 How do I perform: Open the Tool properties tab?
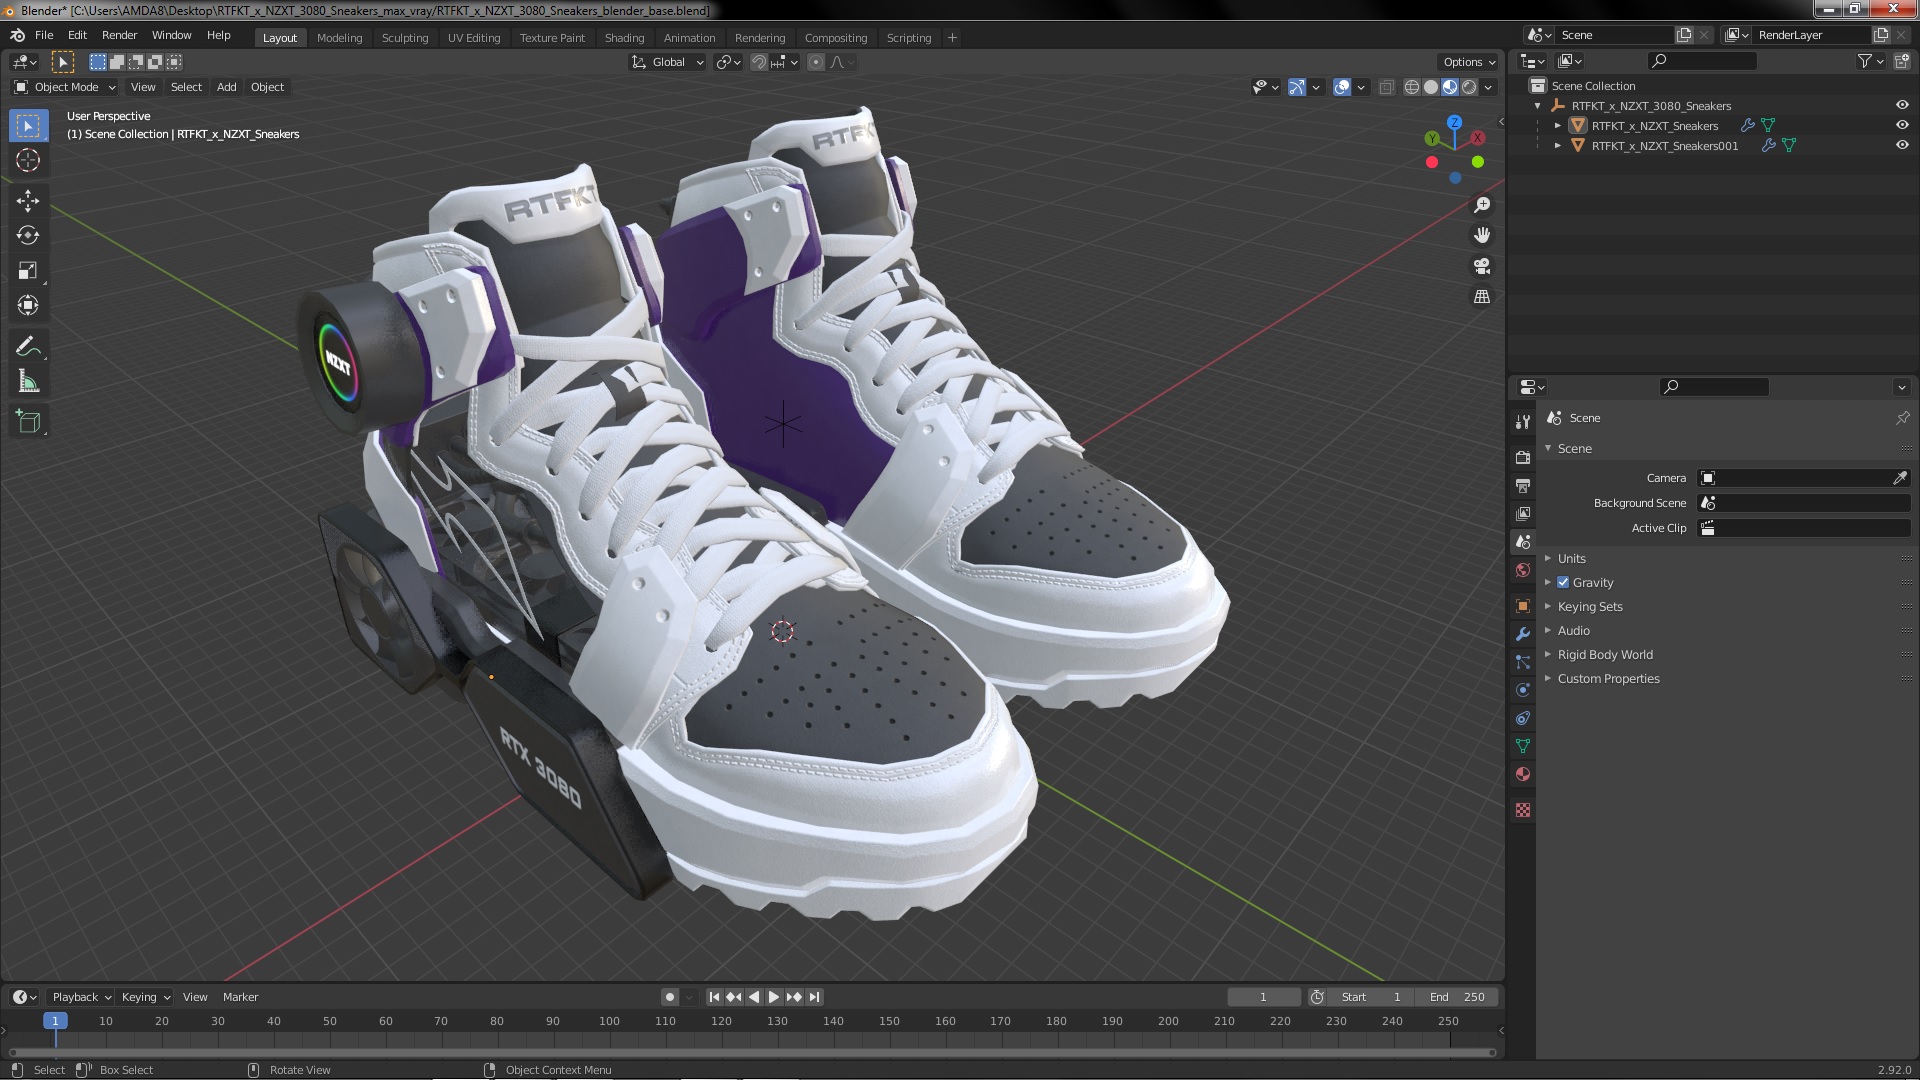(1523, 422)
